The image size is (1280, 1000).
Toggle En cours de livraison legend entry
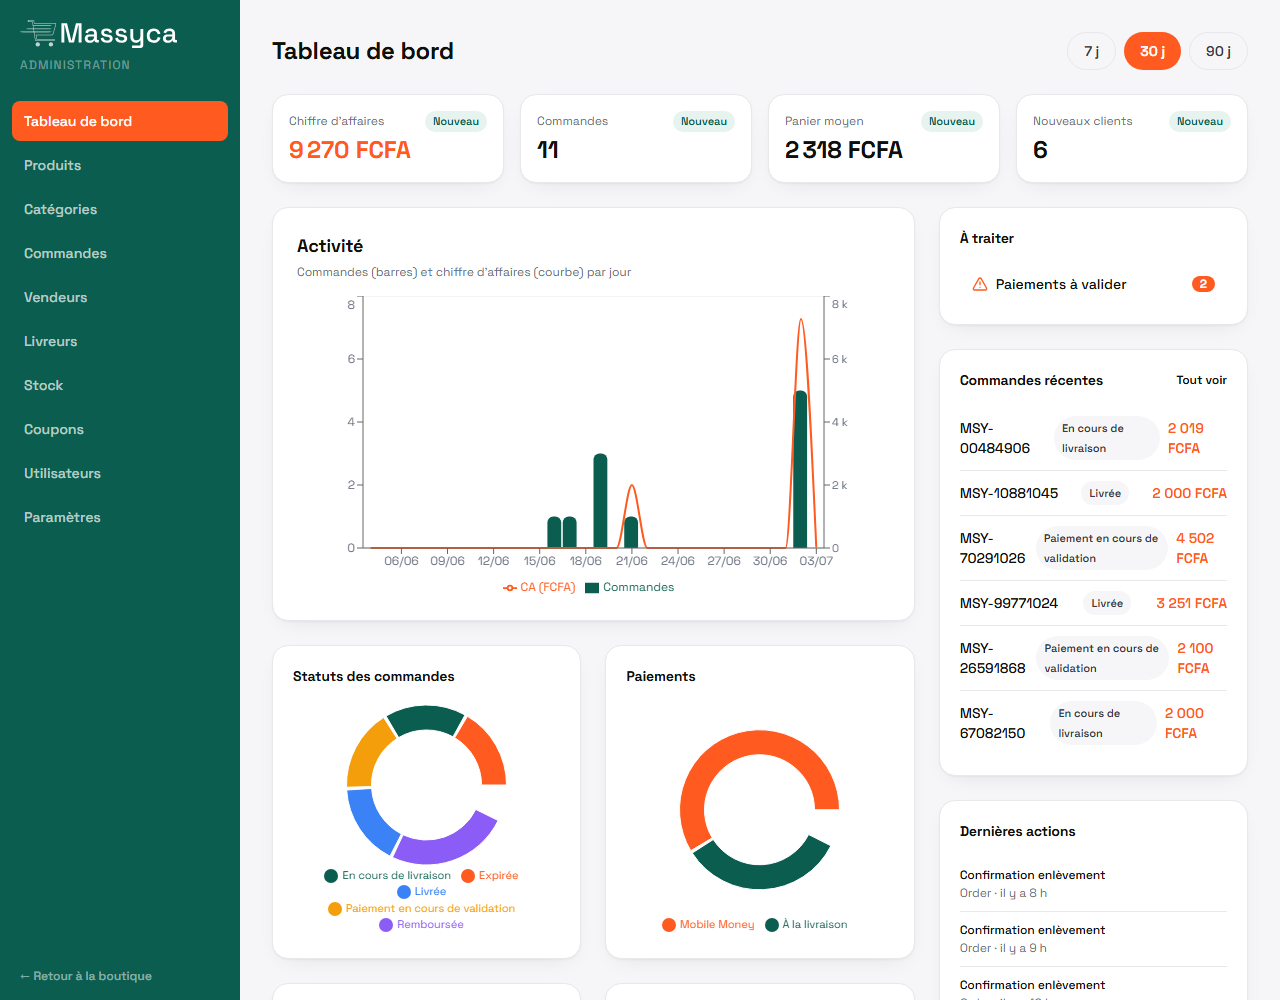pos(387,875)
